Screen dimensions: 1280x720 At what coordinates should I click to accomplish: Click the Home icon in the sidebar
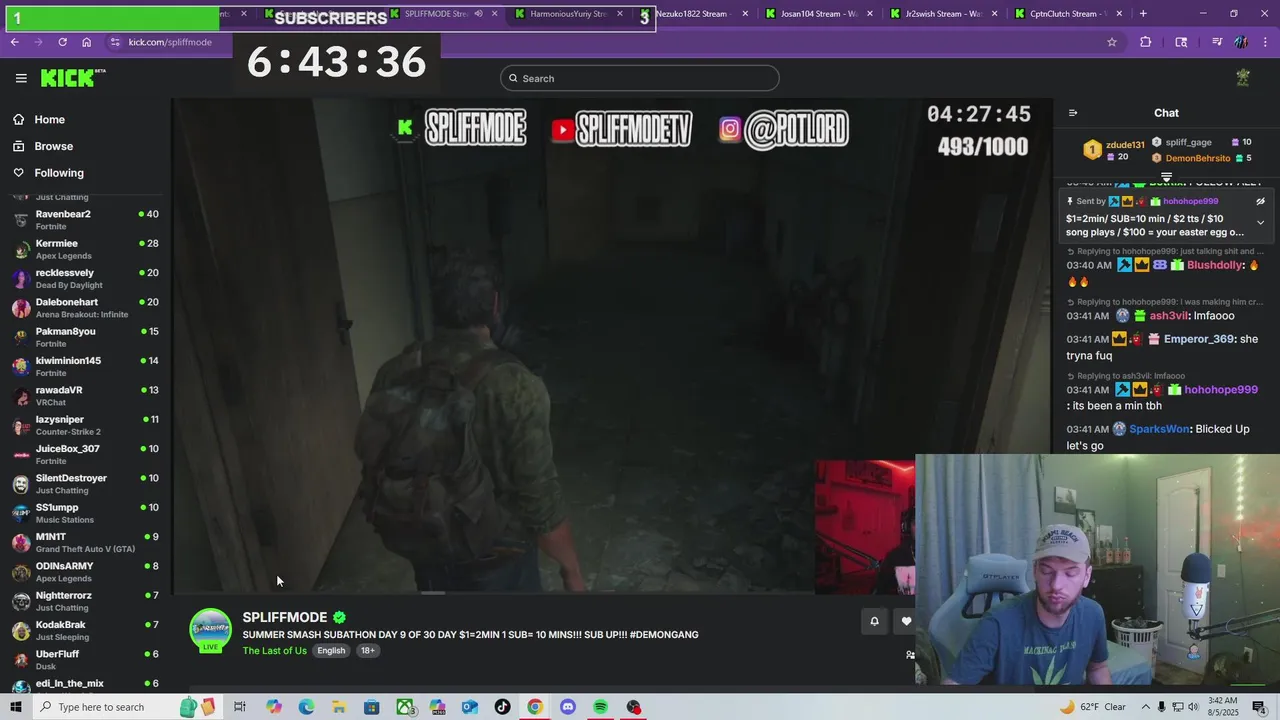(18, 119)
